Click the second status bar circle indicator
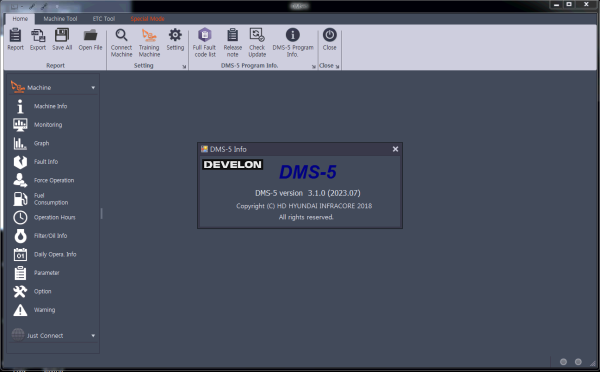The width and height of the screenshot is (600, 372). [x=578, y=362]
